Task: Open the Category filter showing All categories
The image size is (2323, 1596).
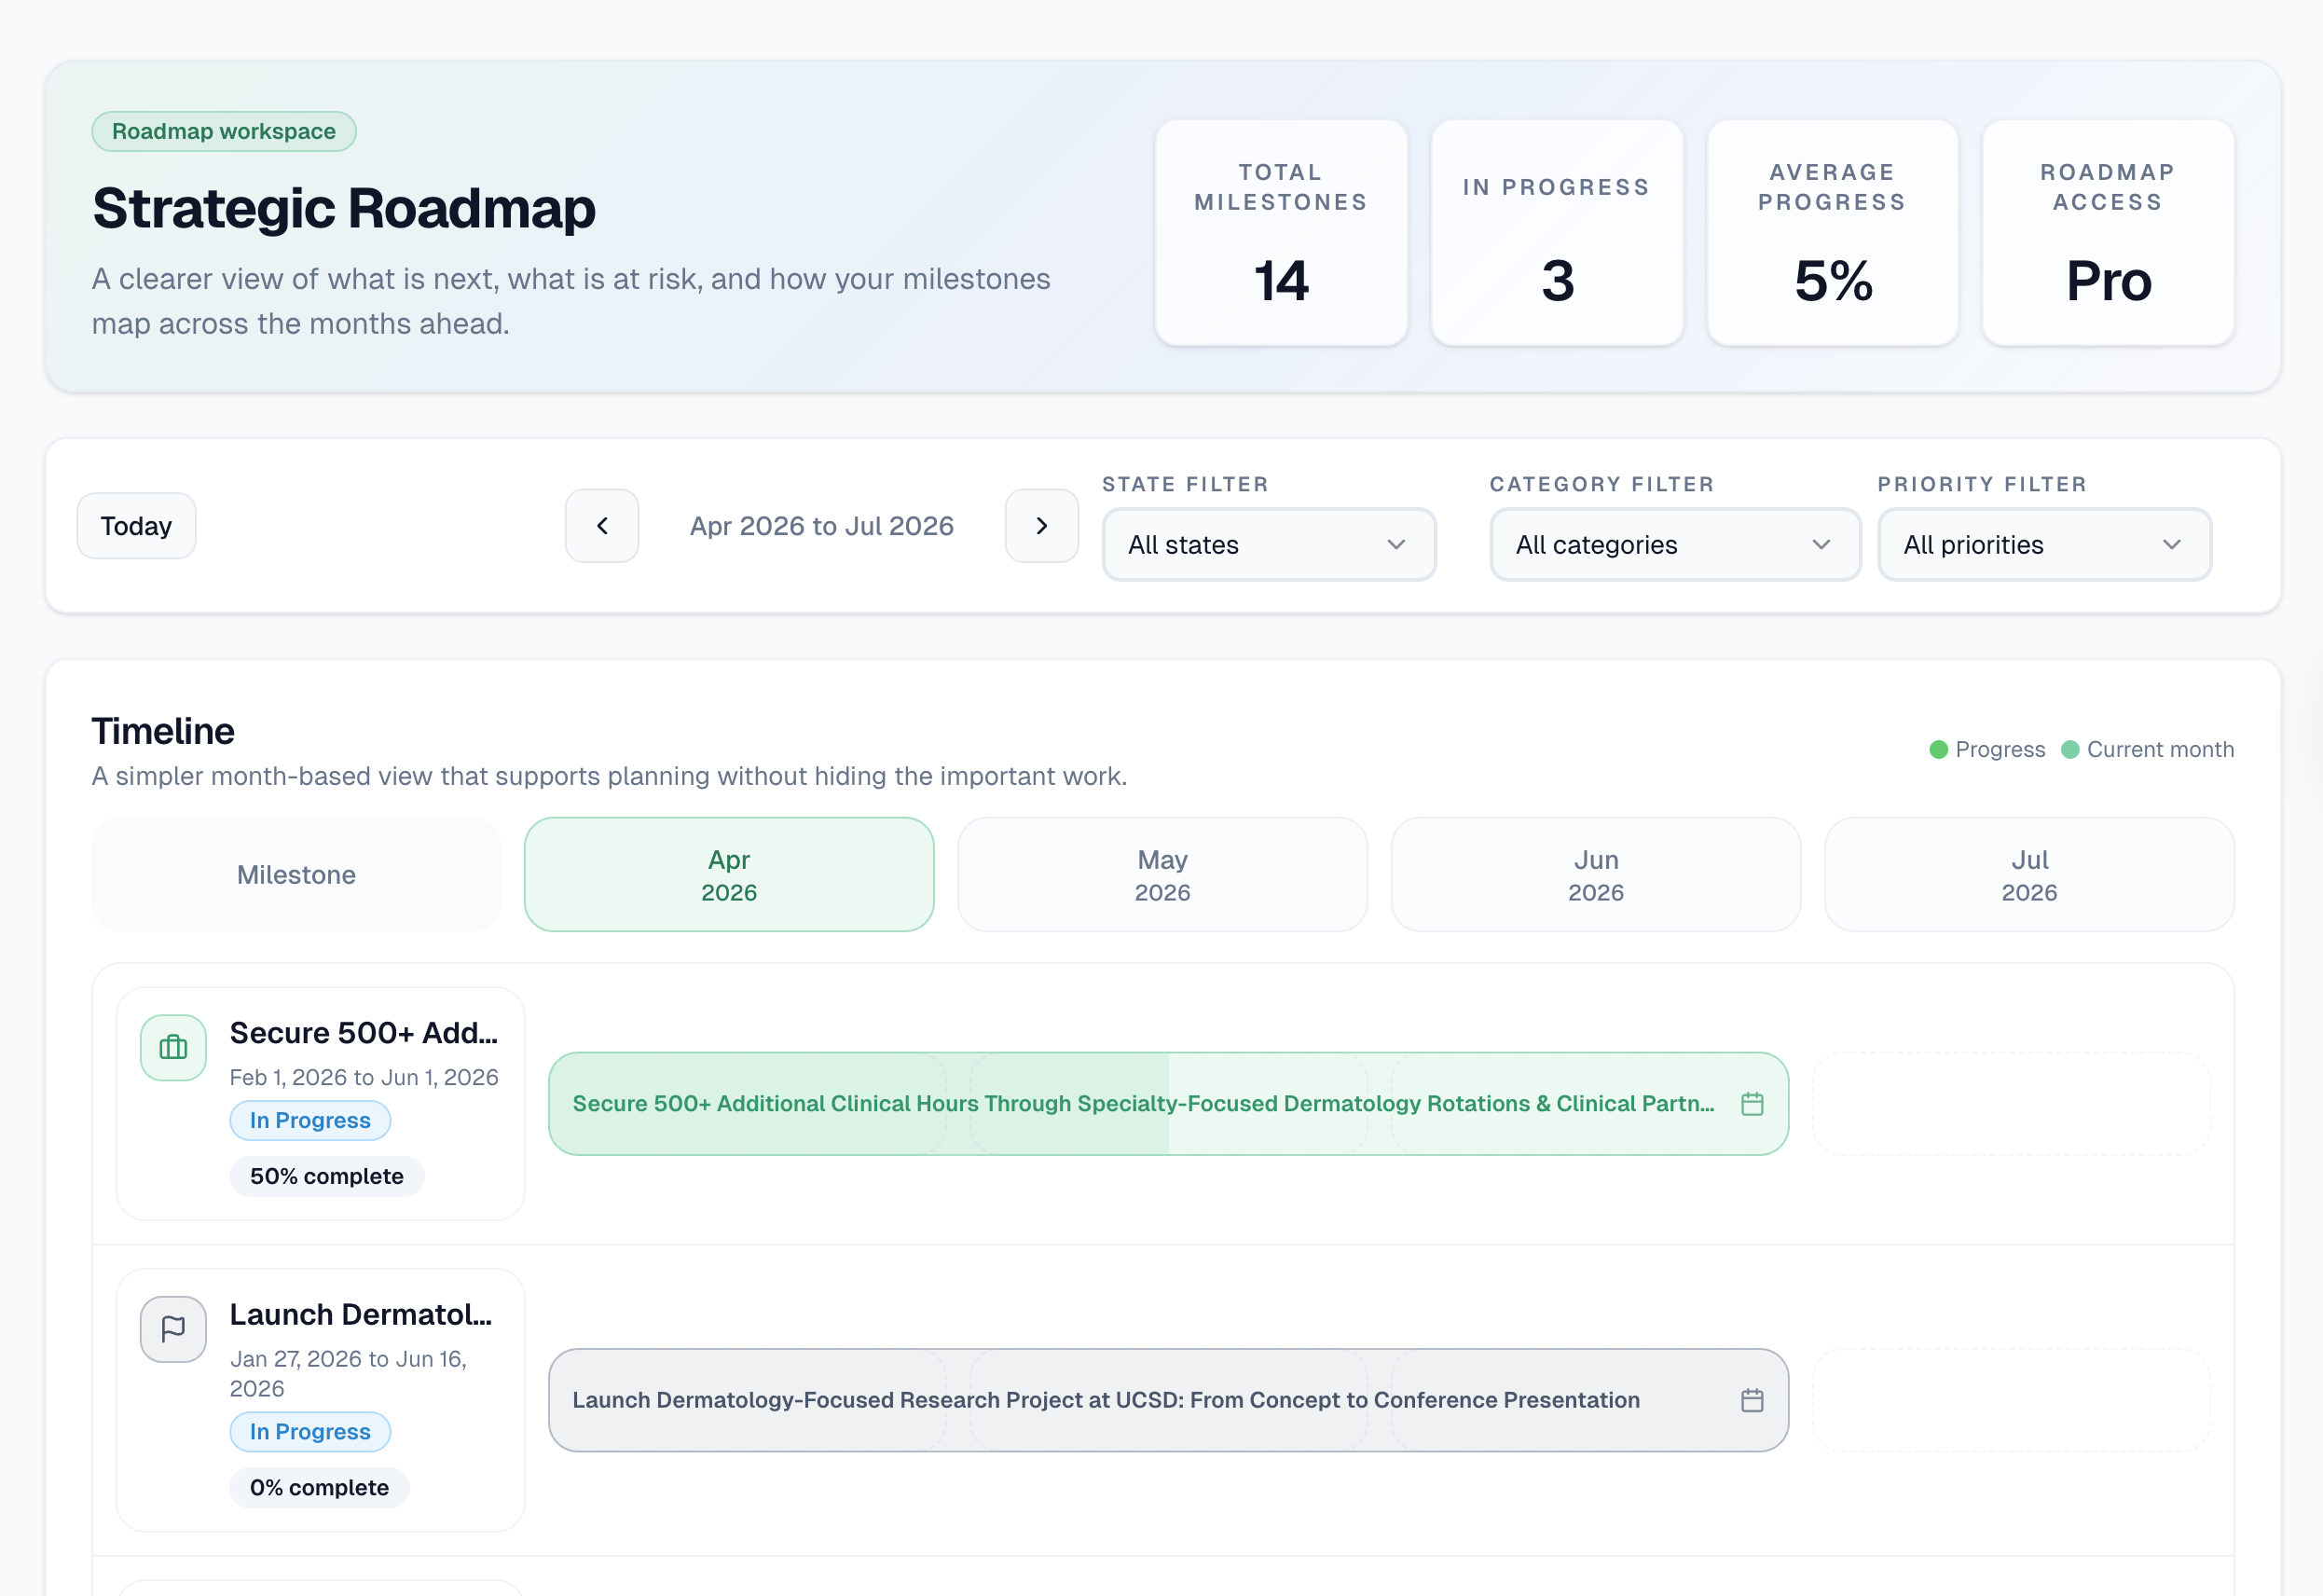Action: (x=1675, y=545)
